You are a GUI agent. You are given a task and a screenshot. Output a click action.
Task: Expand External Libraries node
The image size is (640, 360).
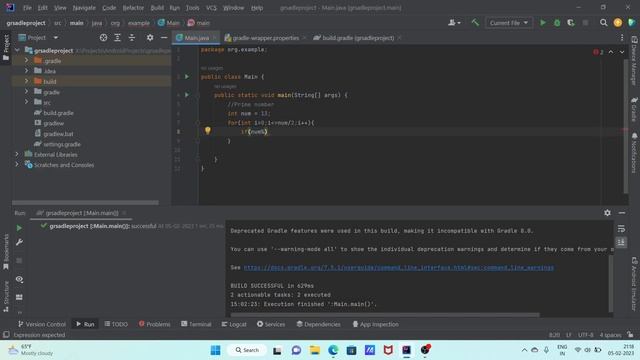tap(17, 154)
